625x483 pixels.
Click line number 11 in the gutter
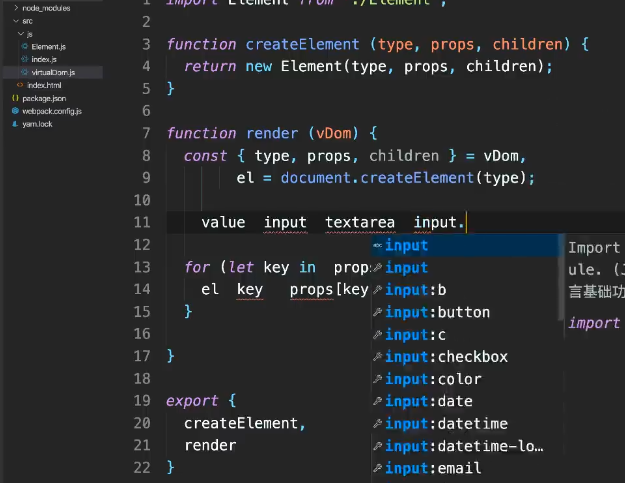142,222
